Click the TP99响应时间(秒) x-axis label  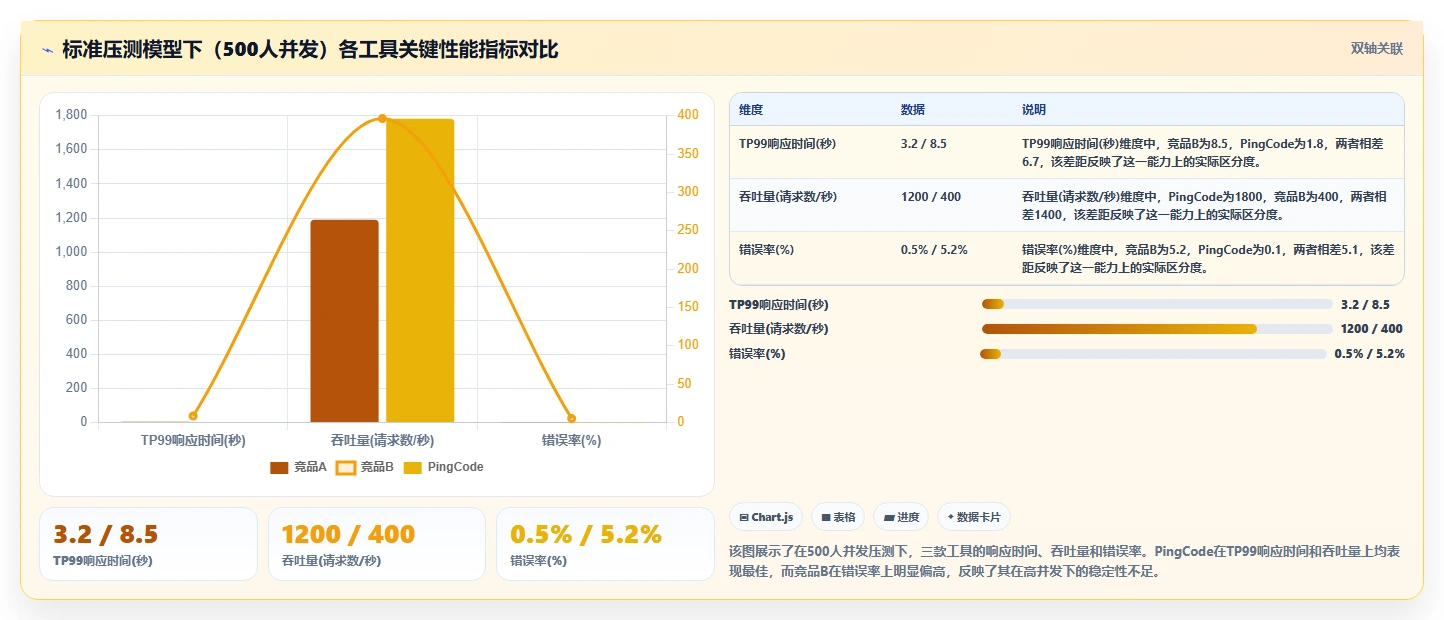point(193,440)
